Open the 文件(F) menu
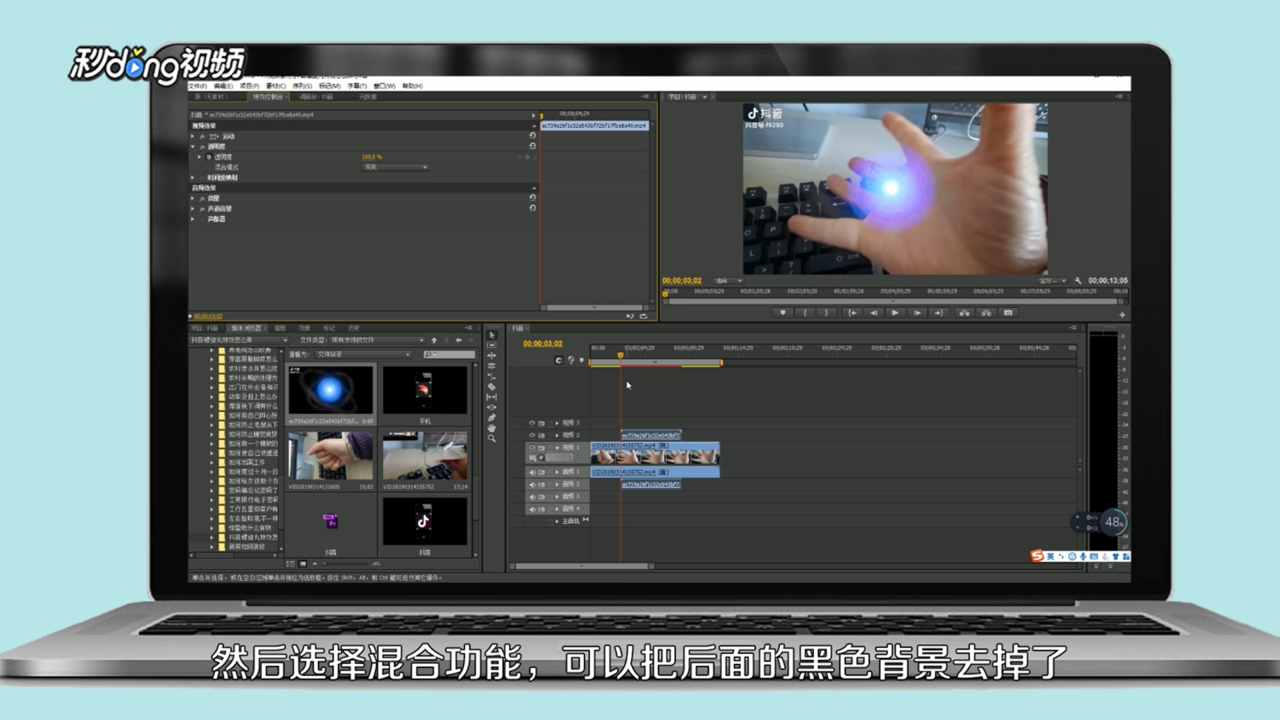This screenshot has height=720, width=1280. tap(197, 86)
